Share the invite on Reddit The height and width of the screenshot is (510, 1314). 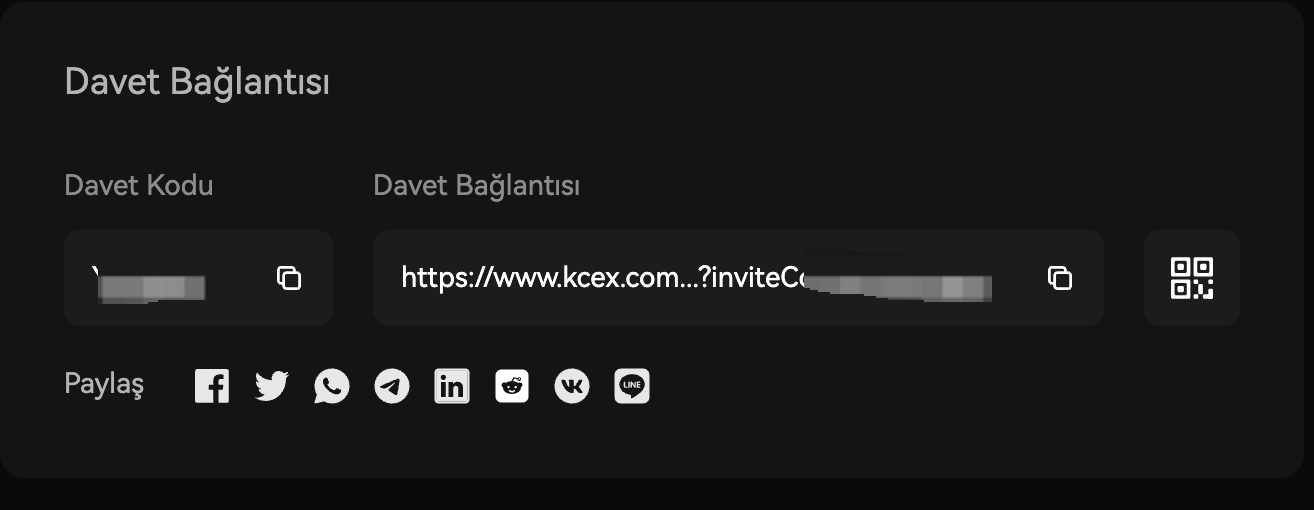512,386
